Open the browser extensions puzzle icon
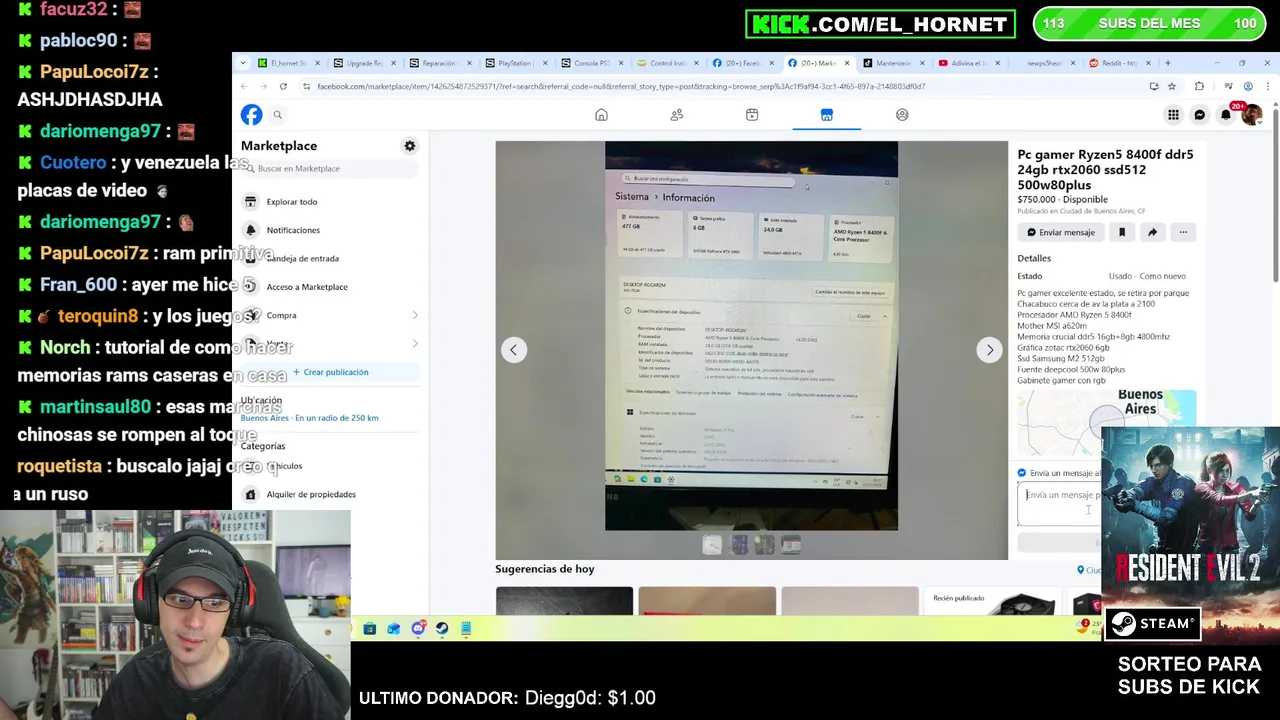 tap(1199, 86)
